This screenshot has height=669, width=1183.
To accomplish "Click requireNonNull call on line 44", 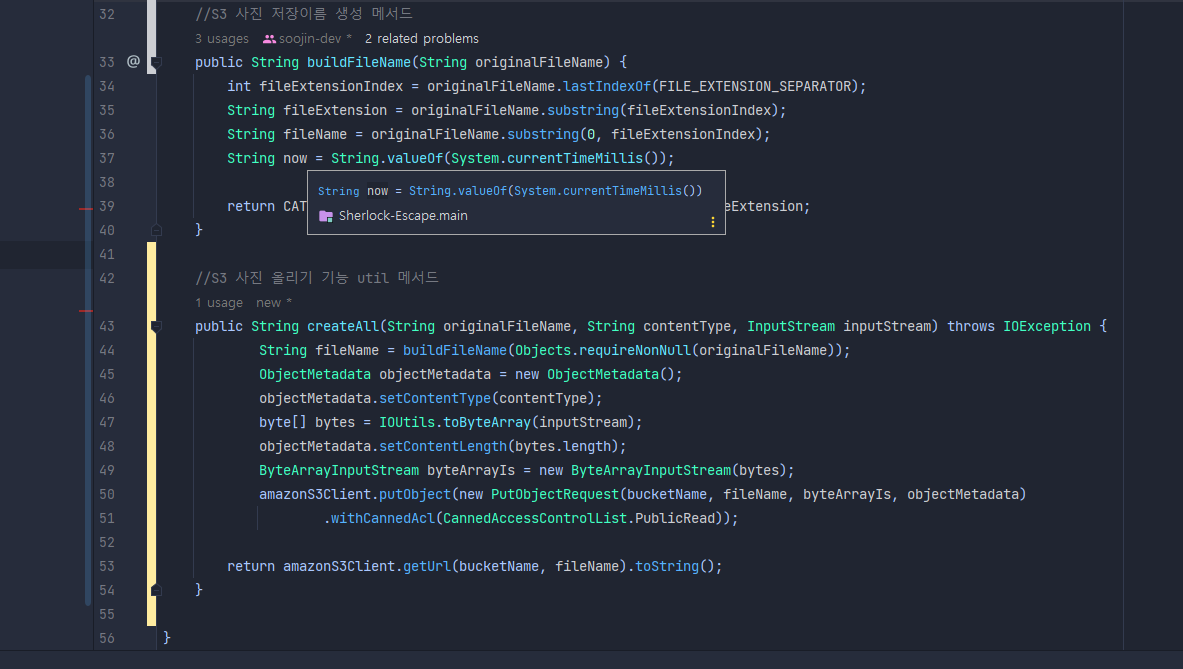I will (635, 350).
